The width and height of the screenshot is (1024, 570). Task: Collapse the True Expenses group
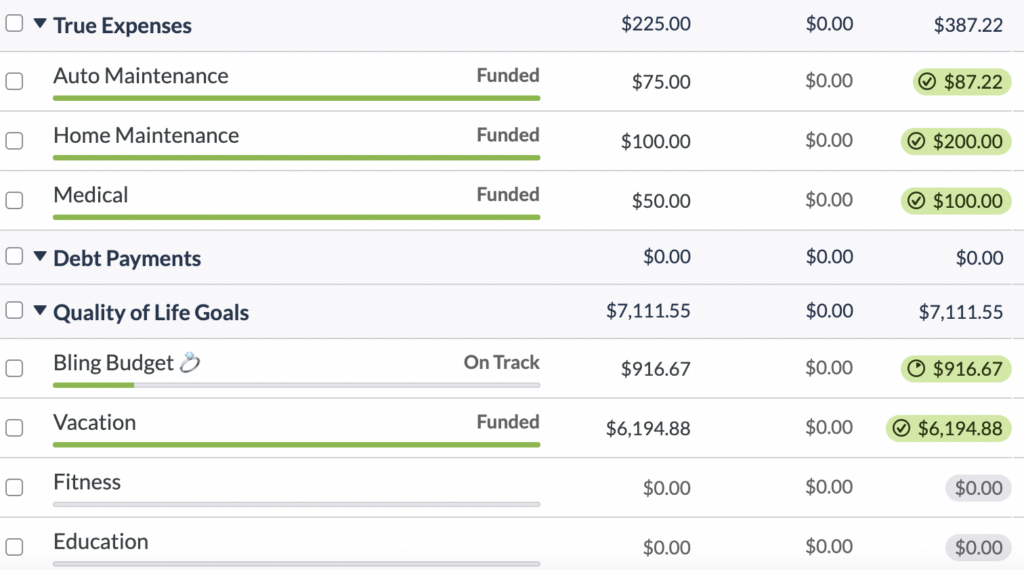click(x=40, y=24)
